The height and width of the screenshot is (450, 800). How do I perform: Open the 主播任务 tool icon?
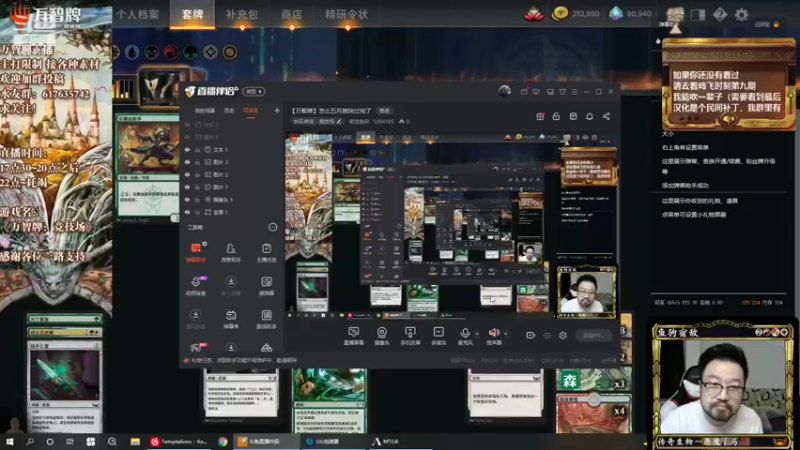(x=266, y=252)
